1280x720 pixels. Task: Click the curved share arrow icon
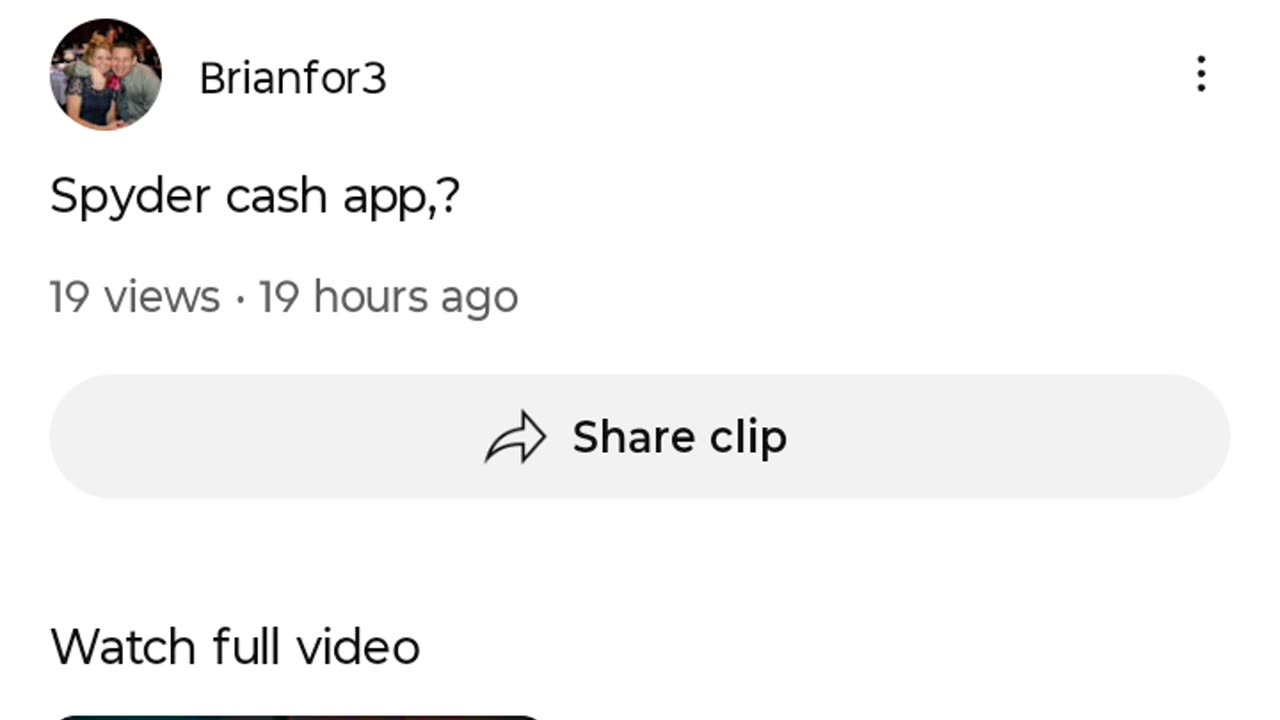(x=515, y=438)
